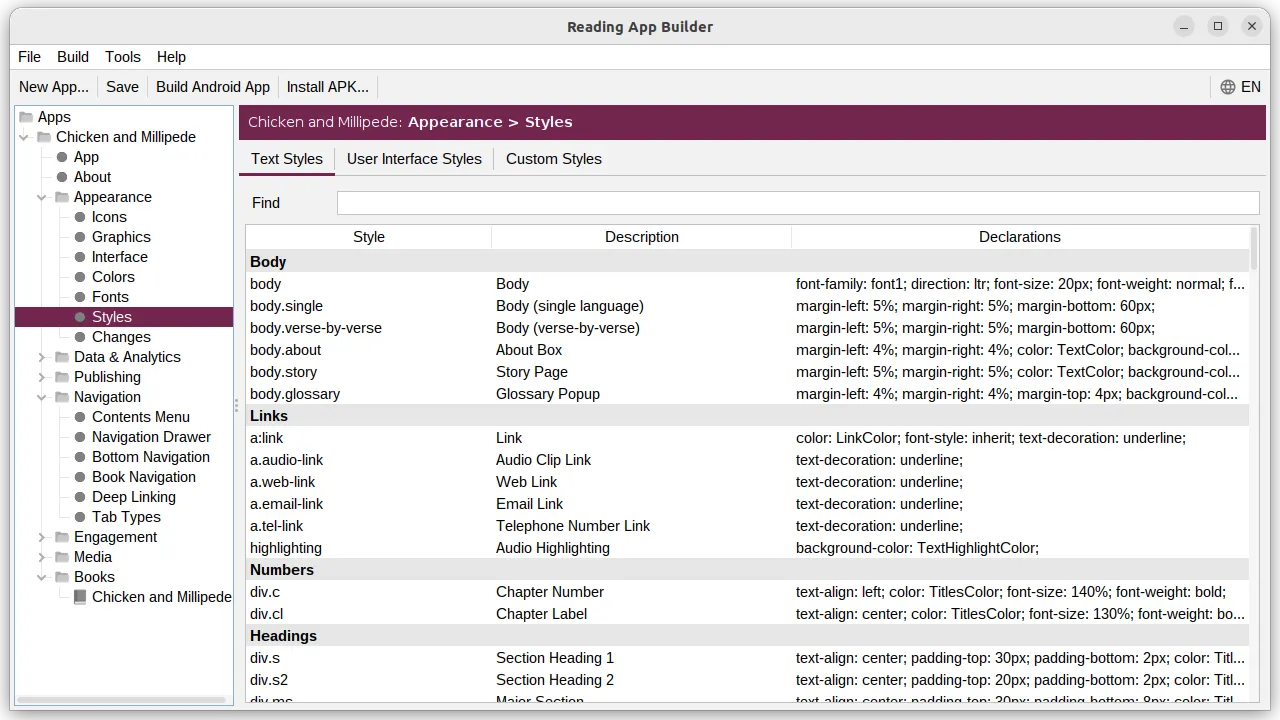Click the Style column header
This screenshot has width=1280, height=720.
pyautogui.click(x=369, y=237)
